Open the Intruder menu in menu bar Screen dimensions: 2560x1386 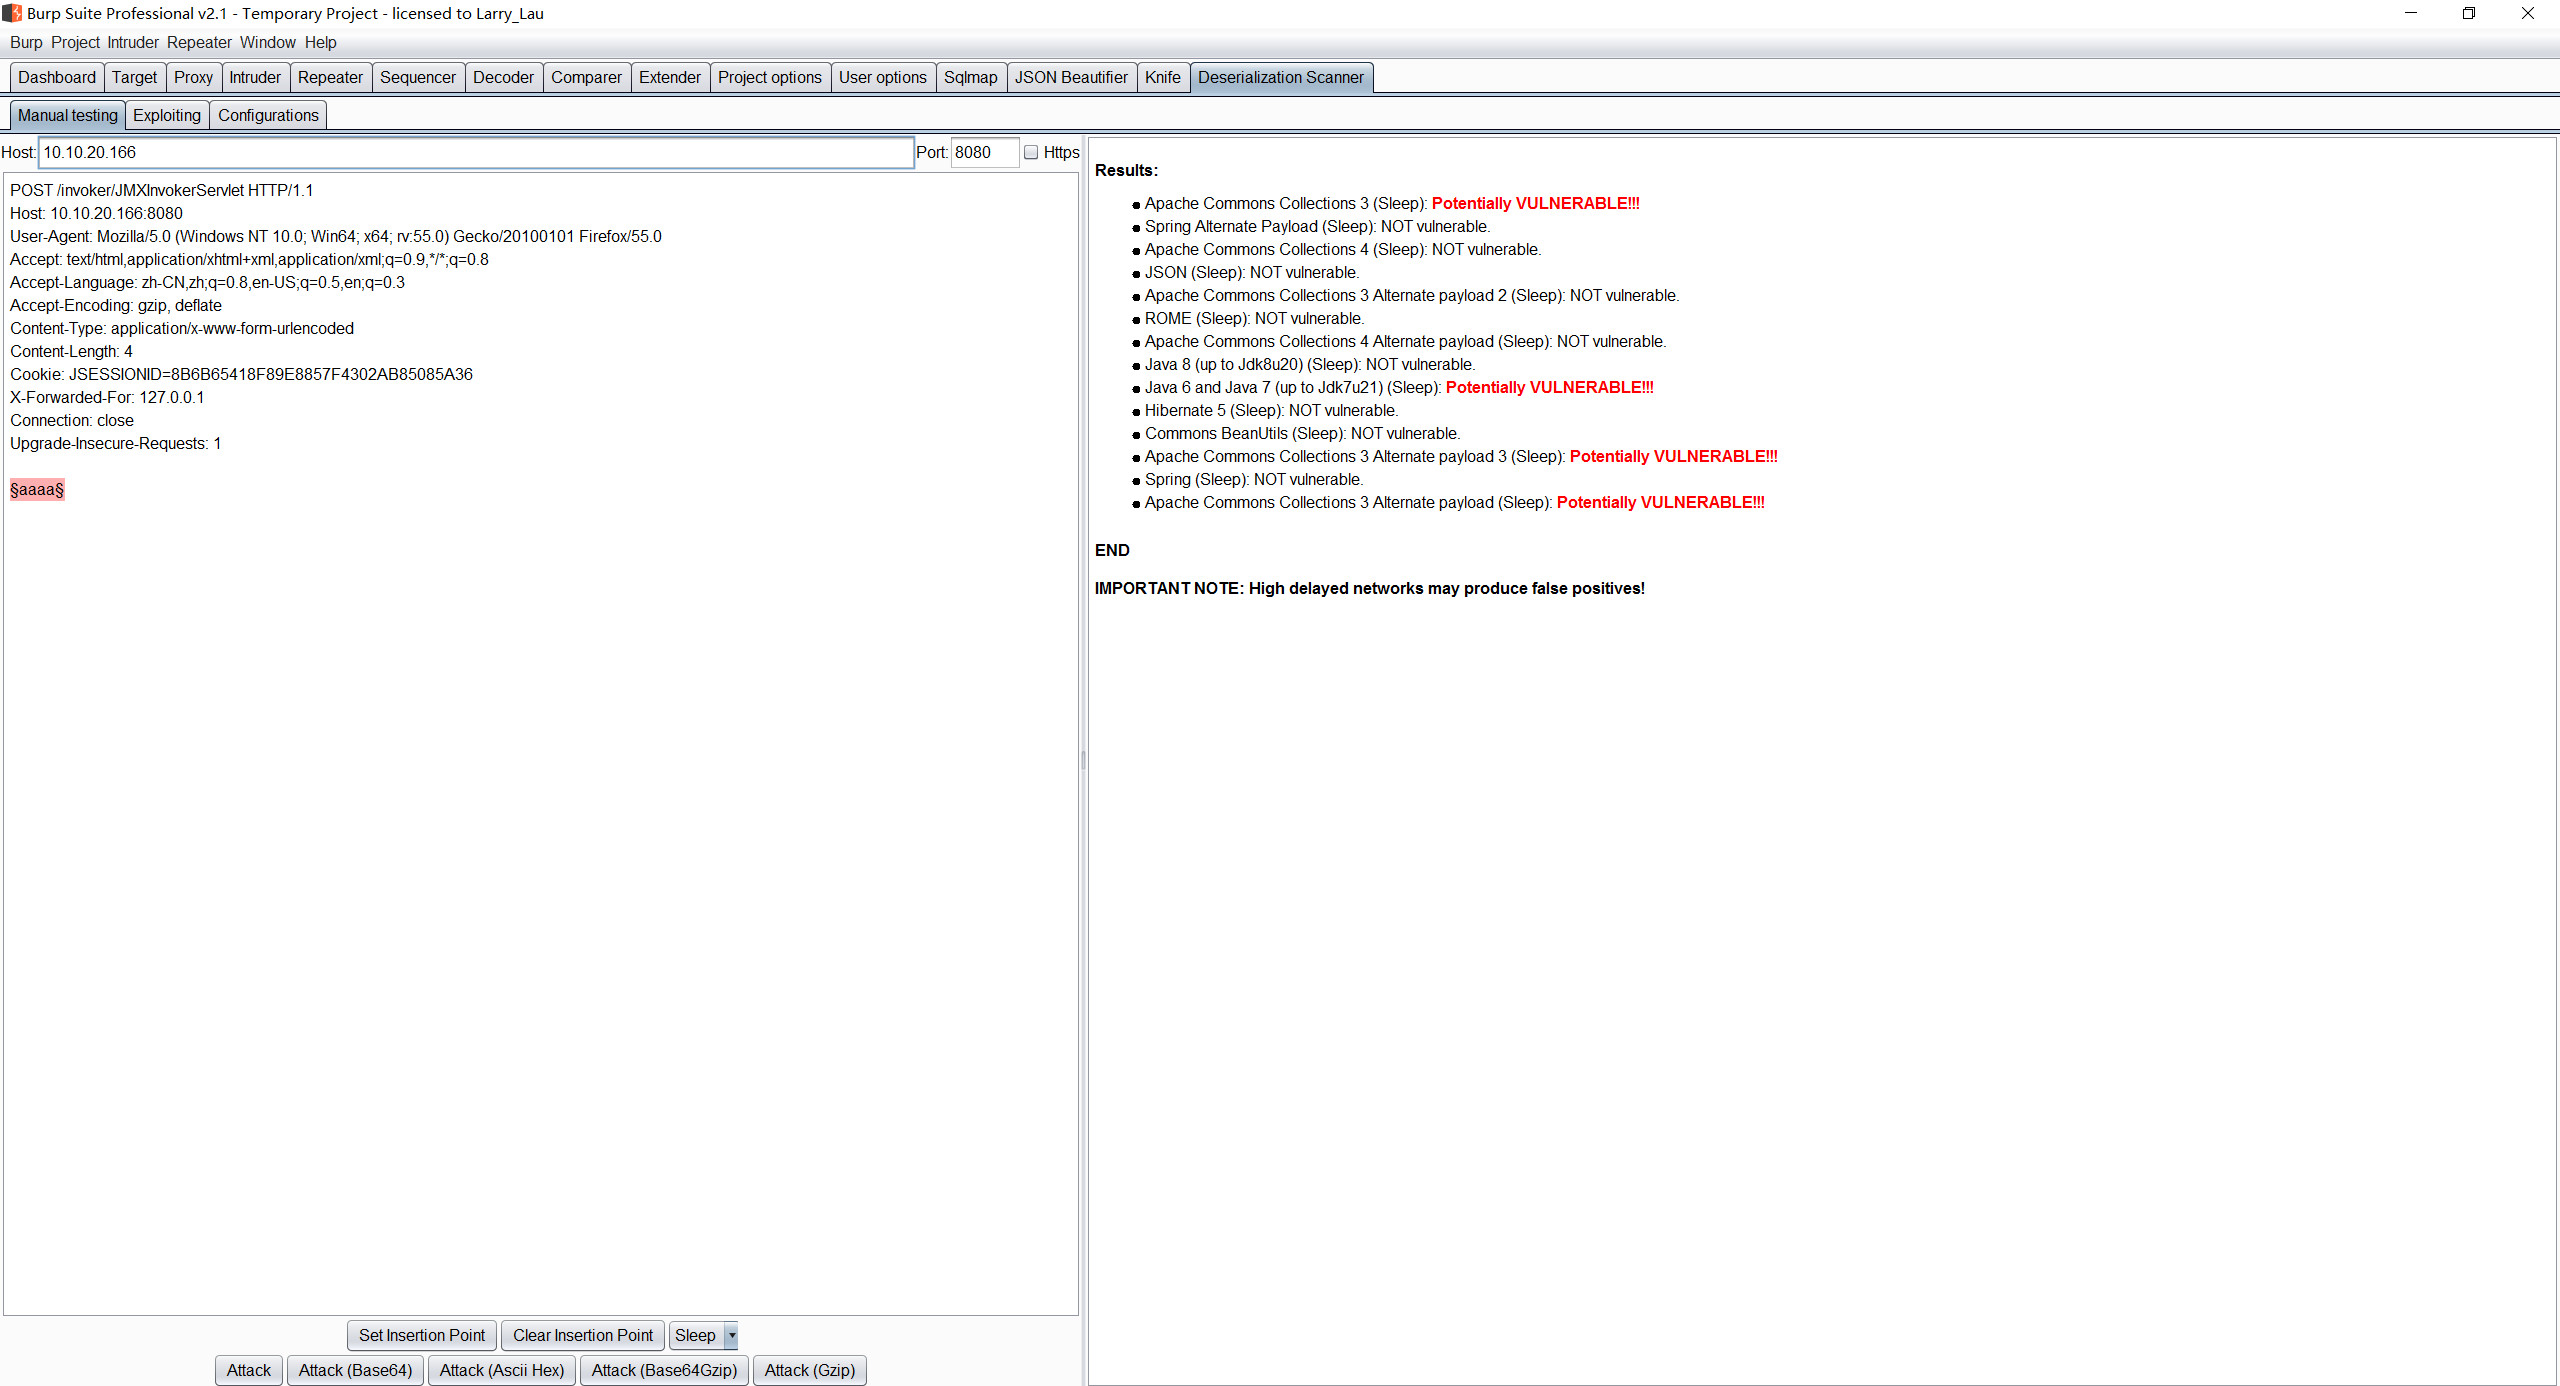tap(133, 42)
